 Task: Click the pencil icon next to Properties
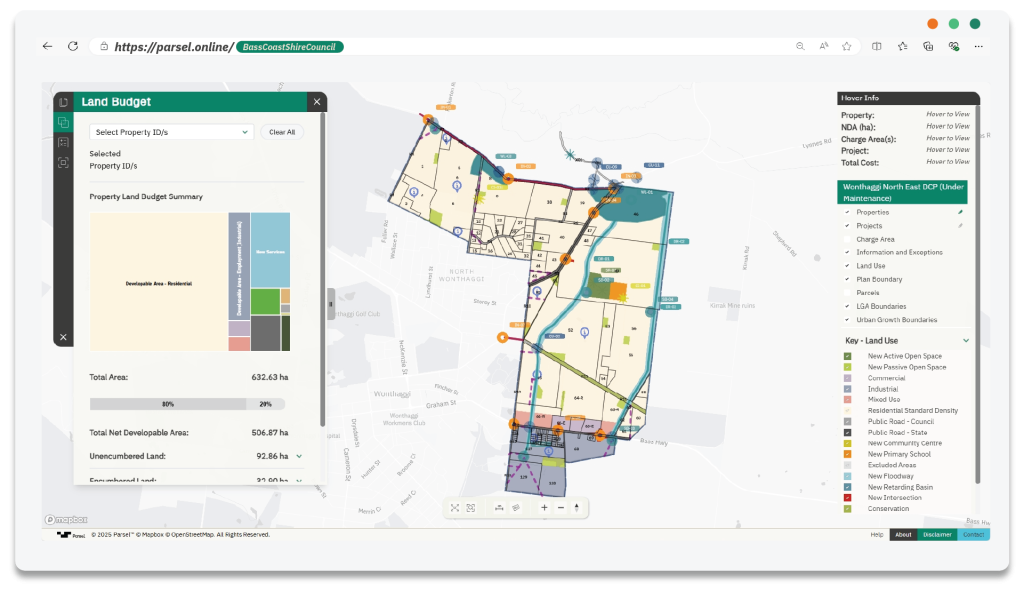[x=961, y=212]
